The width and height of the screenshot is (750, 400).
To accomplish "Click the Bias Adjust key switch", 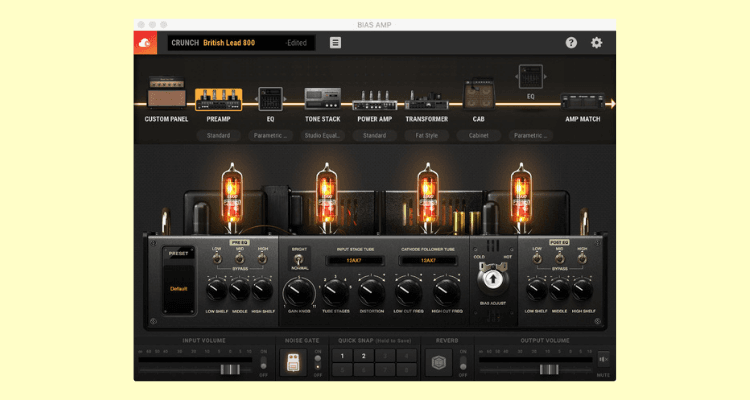I will [493, 279].
